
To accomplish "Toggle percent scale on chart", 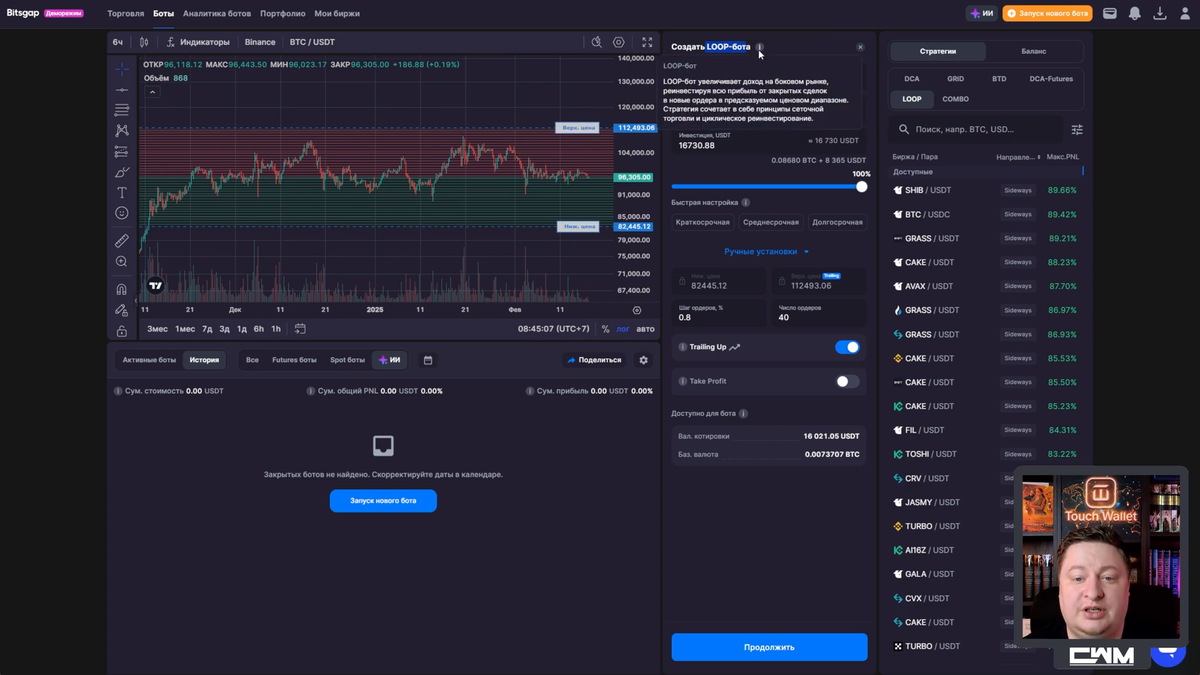I will tap(605, 329).
